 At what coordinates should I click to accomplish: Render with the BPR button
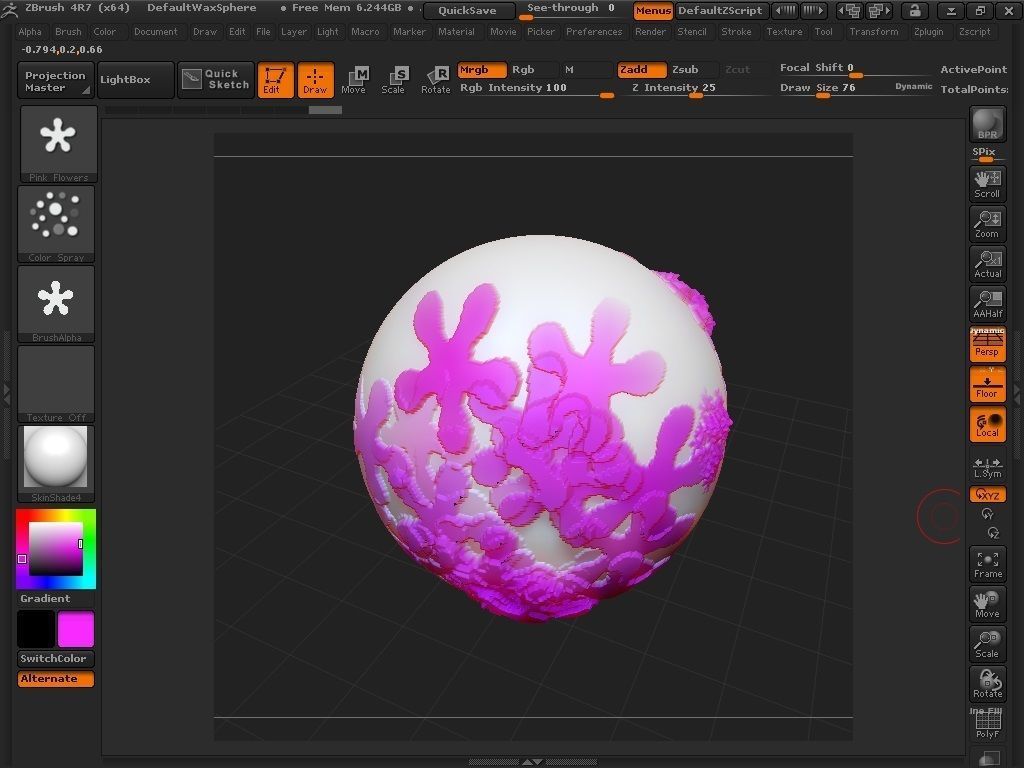click(x=987, y=124)
